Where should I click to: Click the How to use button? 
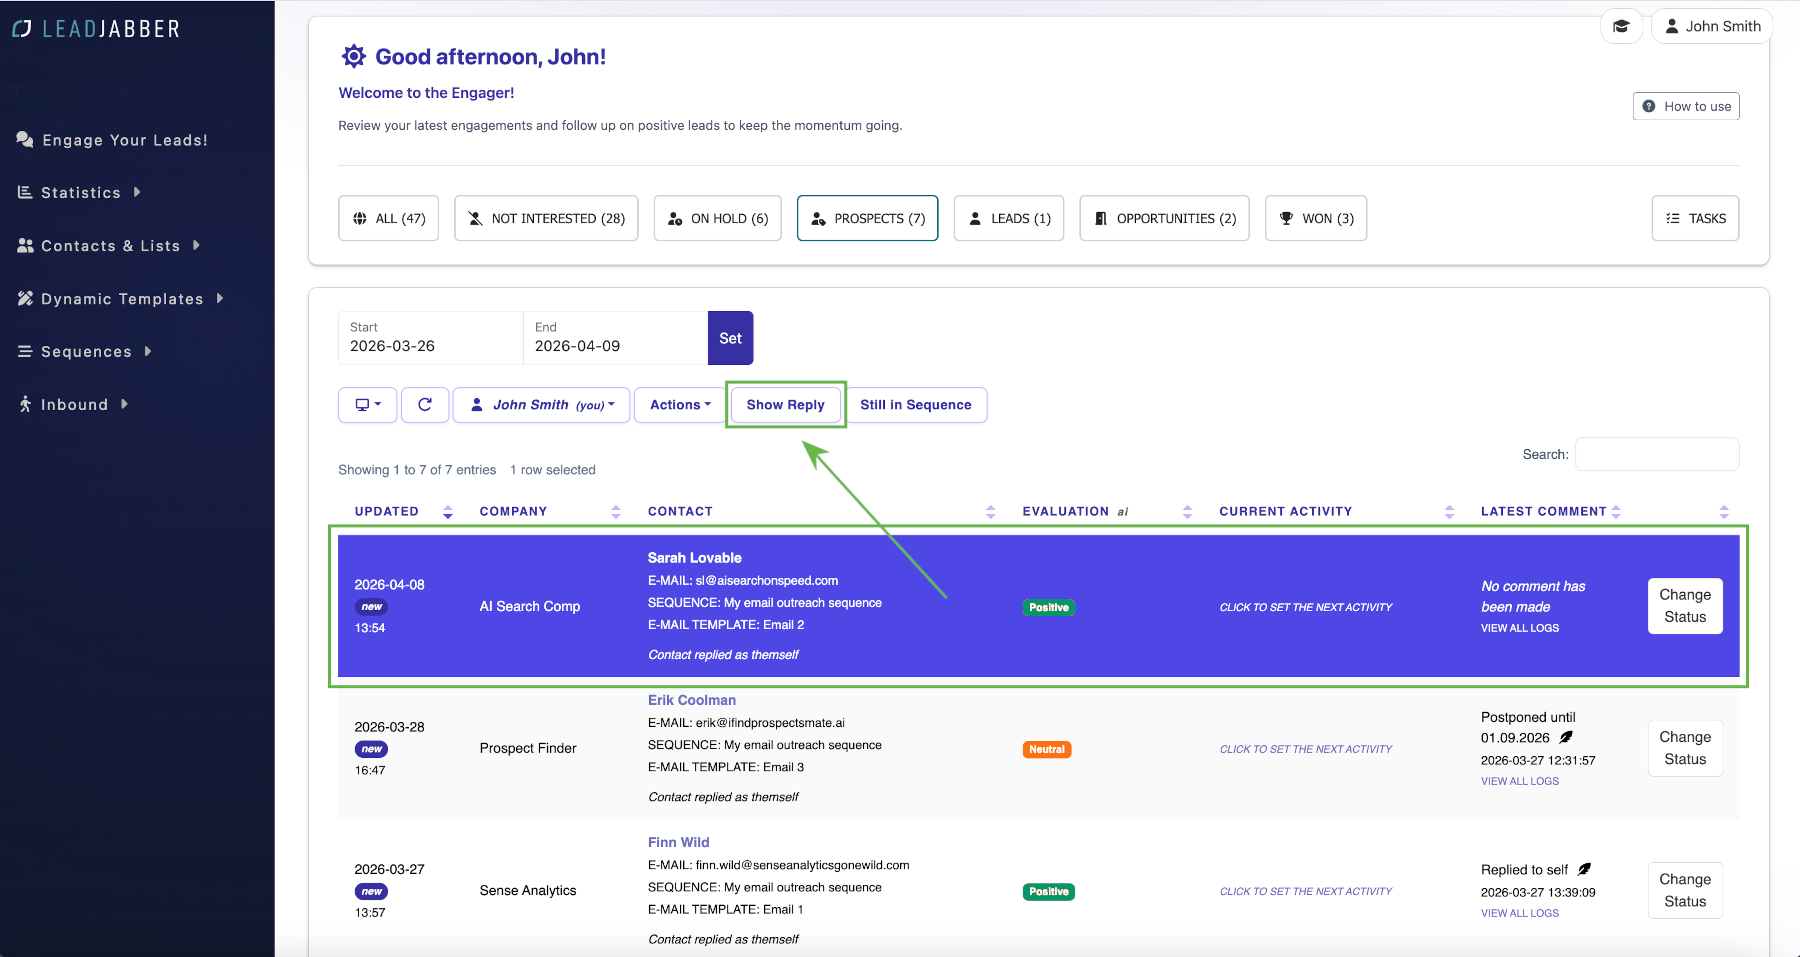pos(1687,106)
